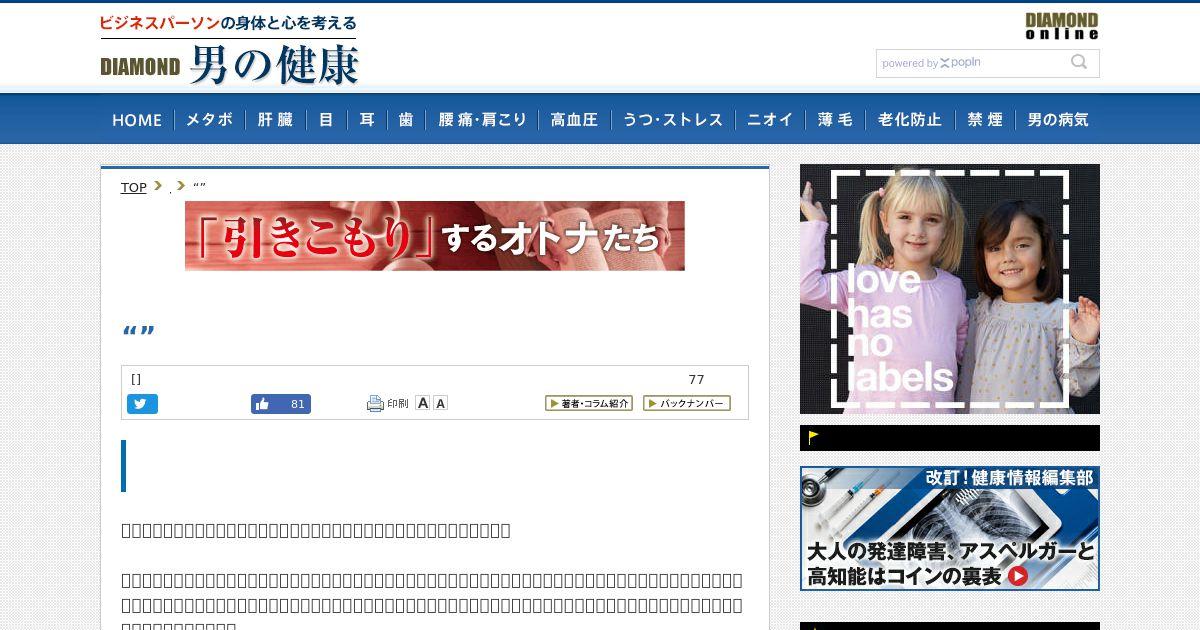Click the Twitter share icon

[x=142, y=404]
